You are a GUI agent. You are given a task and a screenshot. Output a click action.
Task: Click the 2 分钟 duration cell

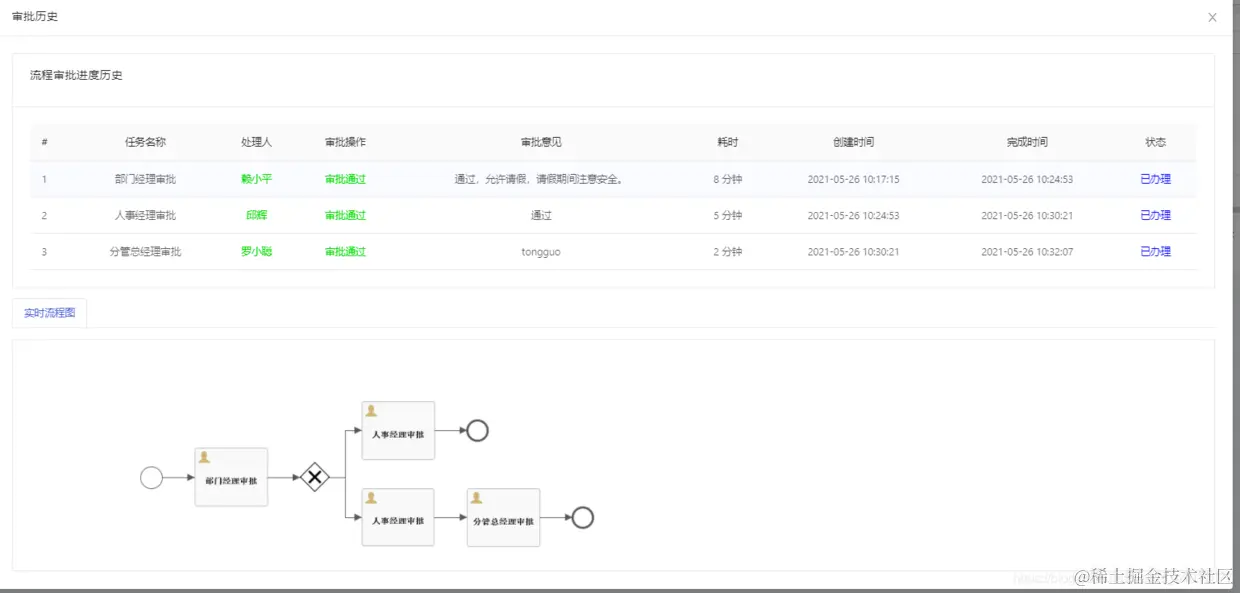coord(728,251)
